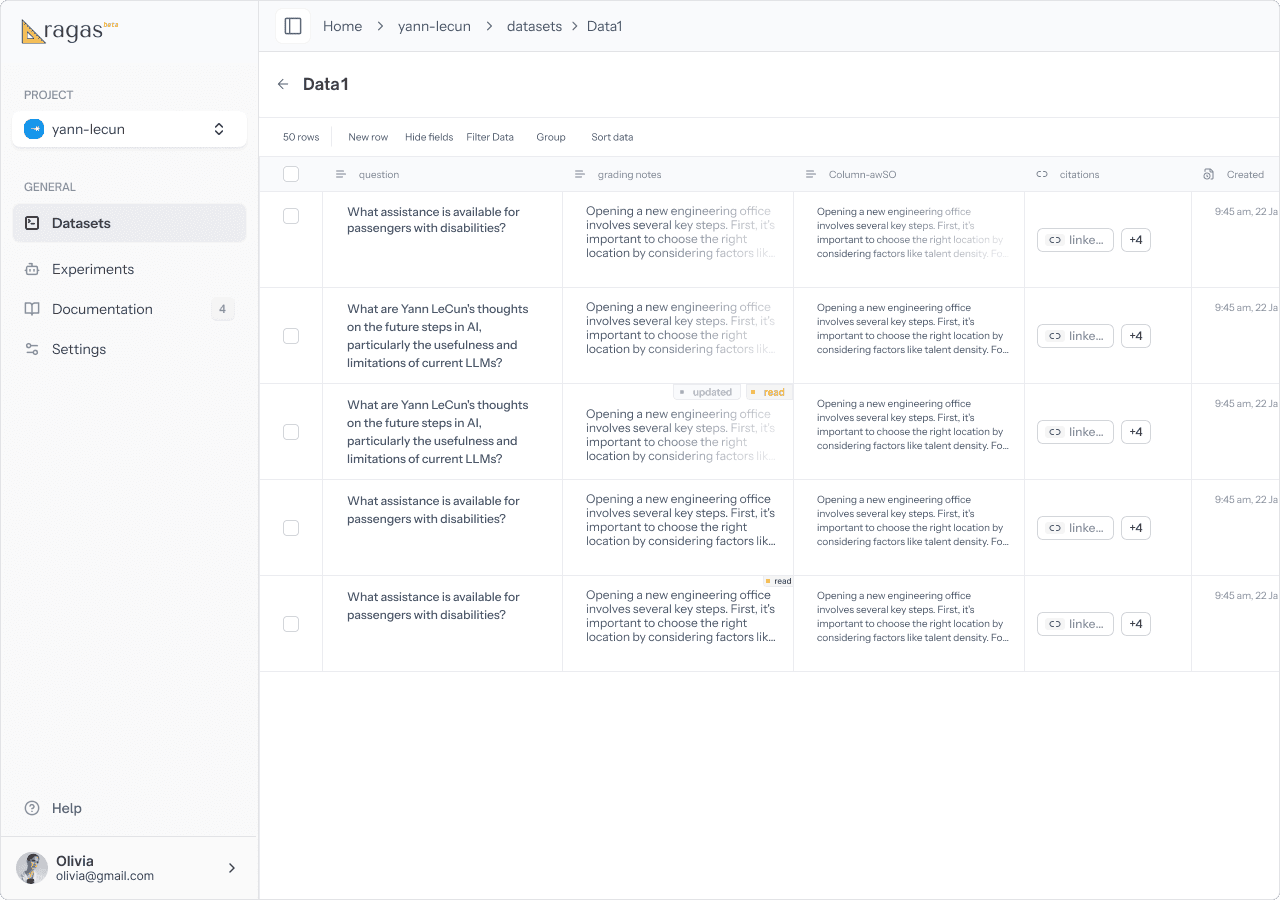Screen dimensions: 1280x900
Task: Click the icon beside Column-awSO header
Action: click(811, 174)
